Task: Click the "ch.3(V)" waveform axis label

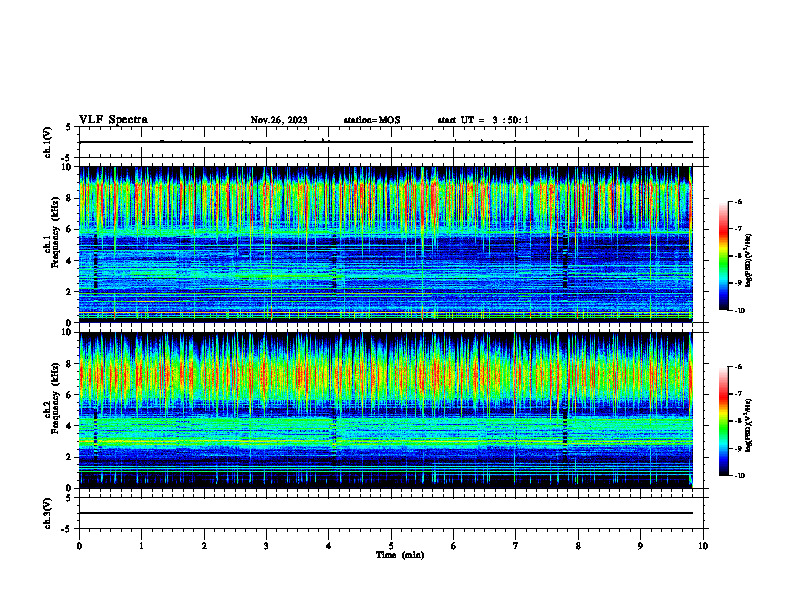Action: (x=47, y=514)
